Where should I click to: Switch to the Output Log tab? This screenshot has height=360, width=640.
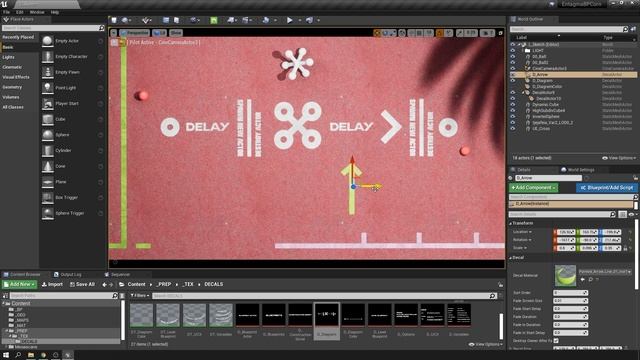[x=68, y=275]
